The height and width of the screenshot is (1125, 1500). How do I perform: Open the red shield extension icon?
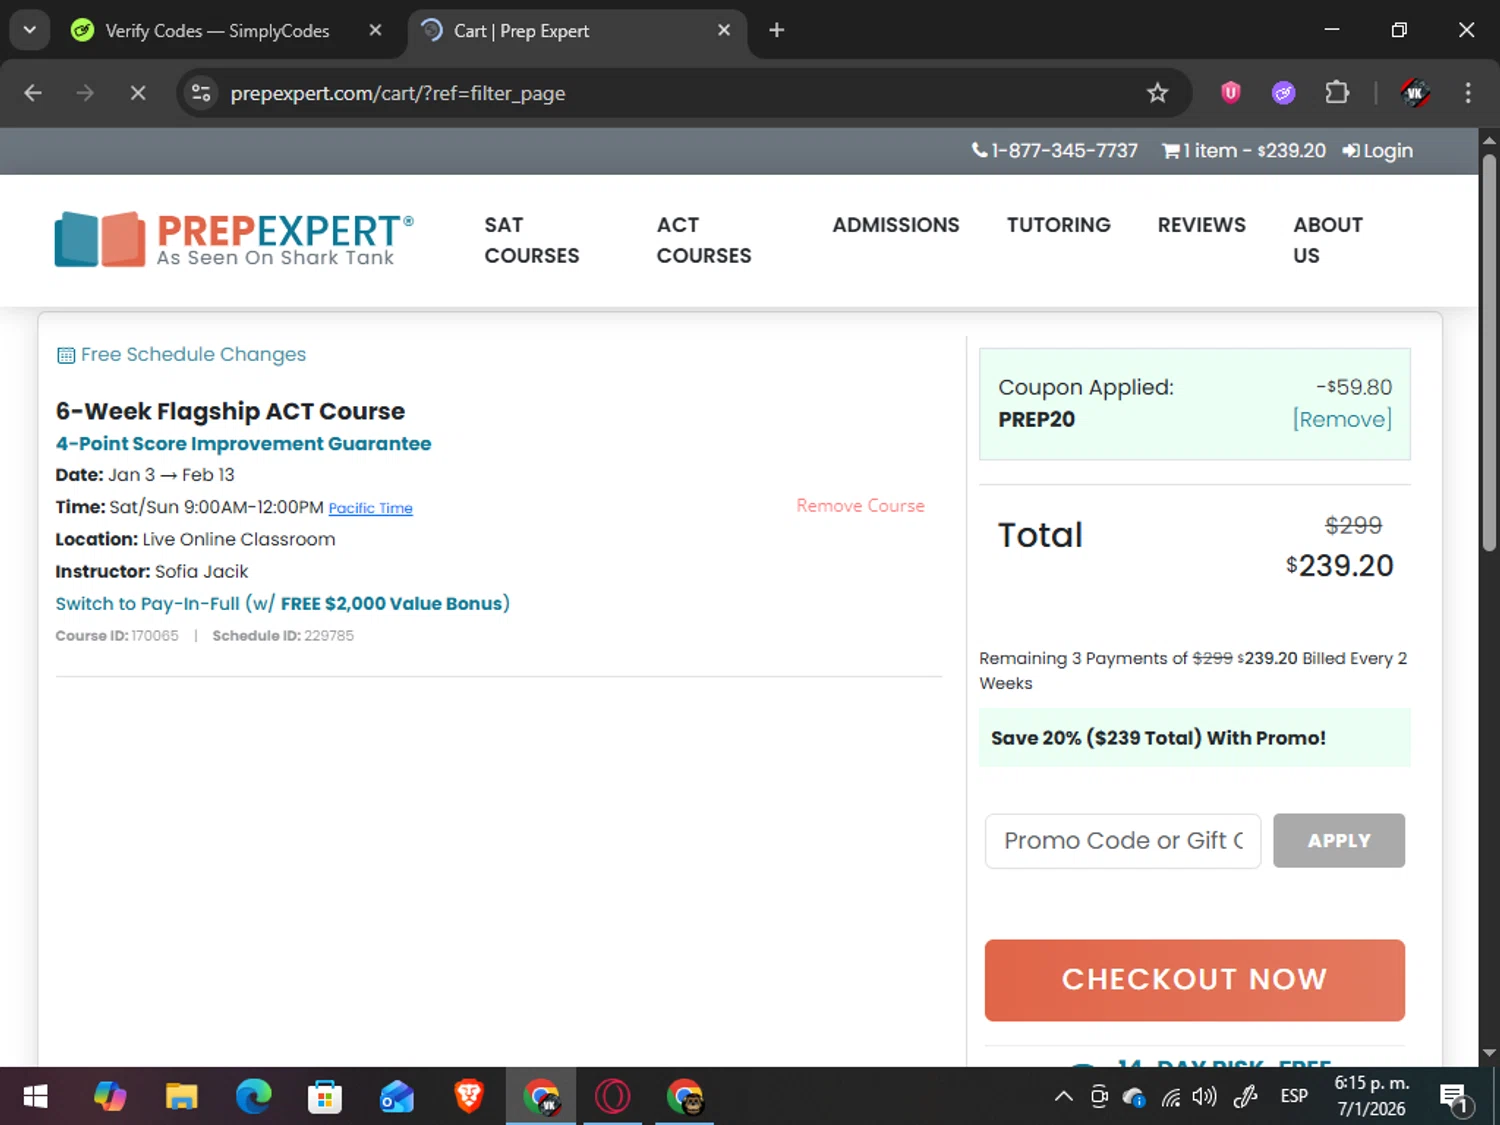click(x=1231, y=93)
